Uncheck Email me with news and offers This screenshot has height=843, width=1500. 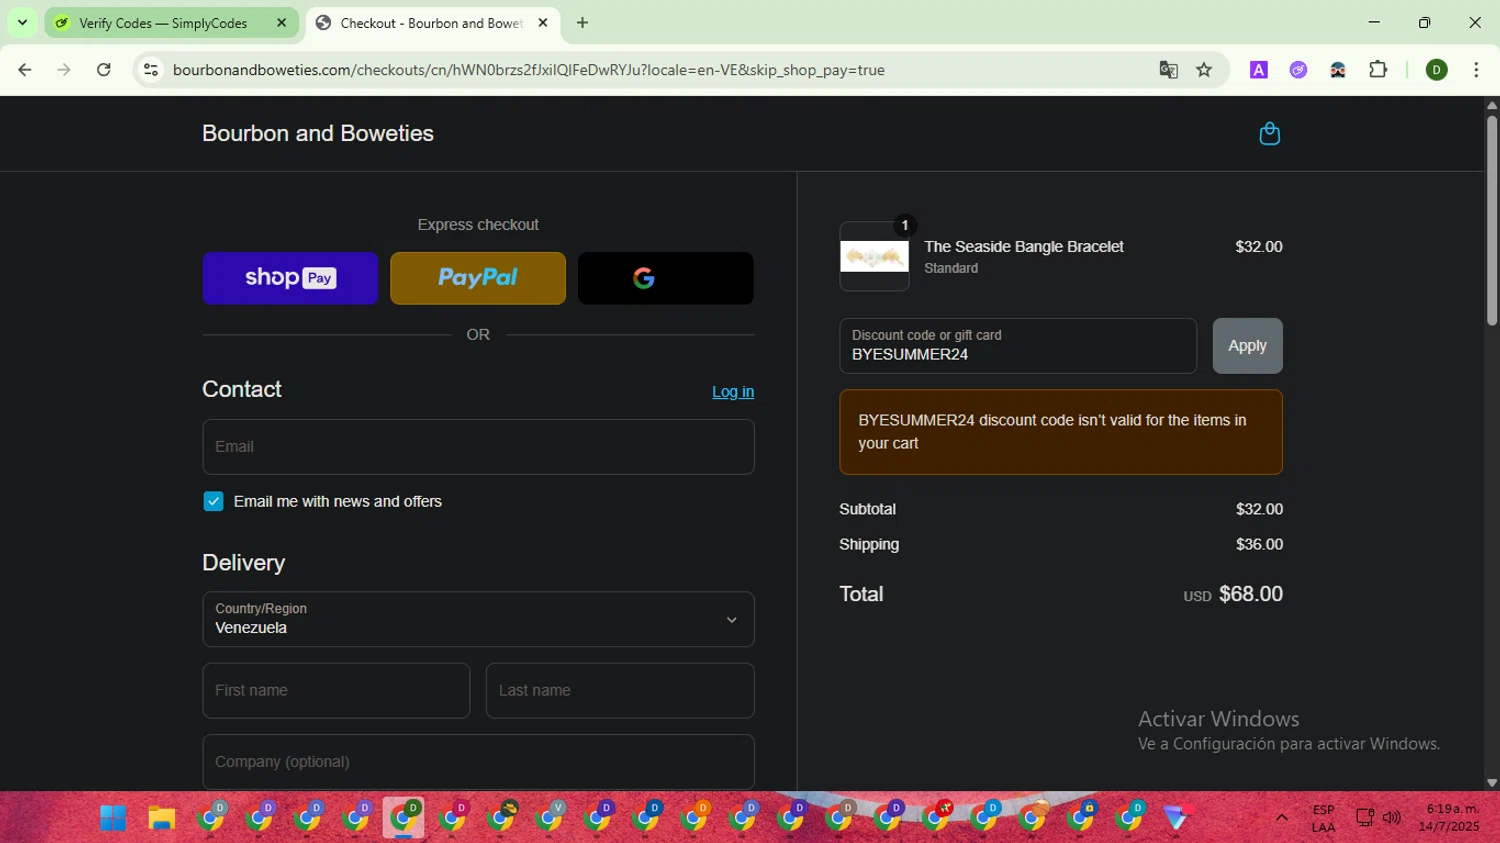click(x=213, y=502)
